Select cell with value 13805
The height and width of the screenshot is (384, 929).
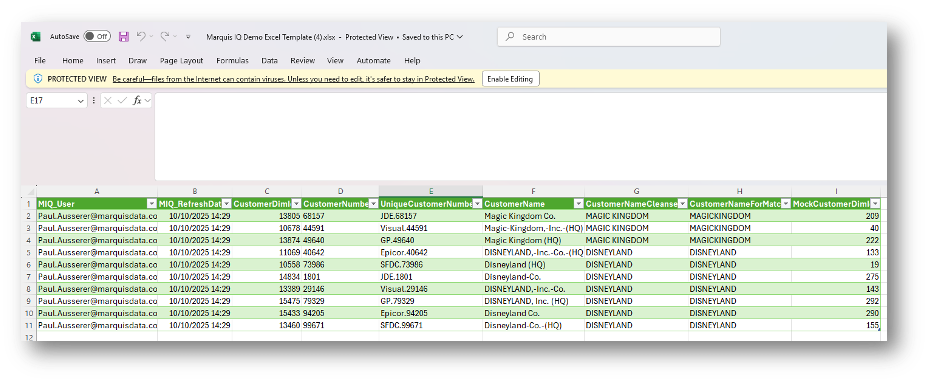click(x=267, y=216)
